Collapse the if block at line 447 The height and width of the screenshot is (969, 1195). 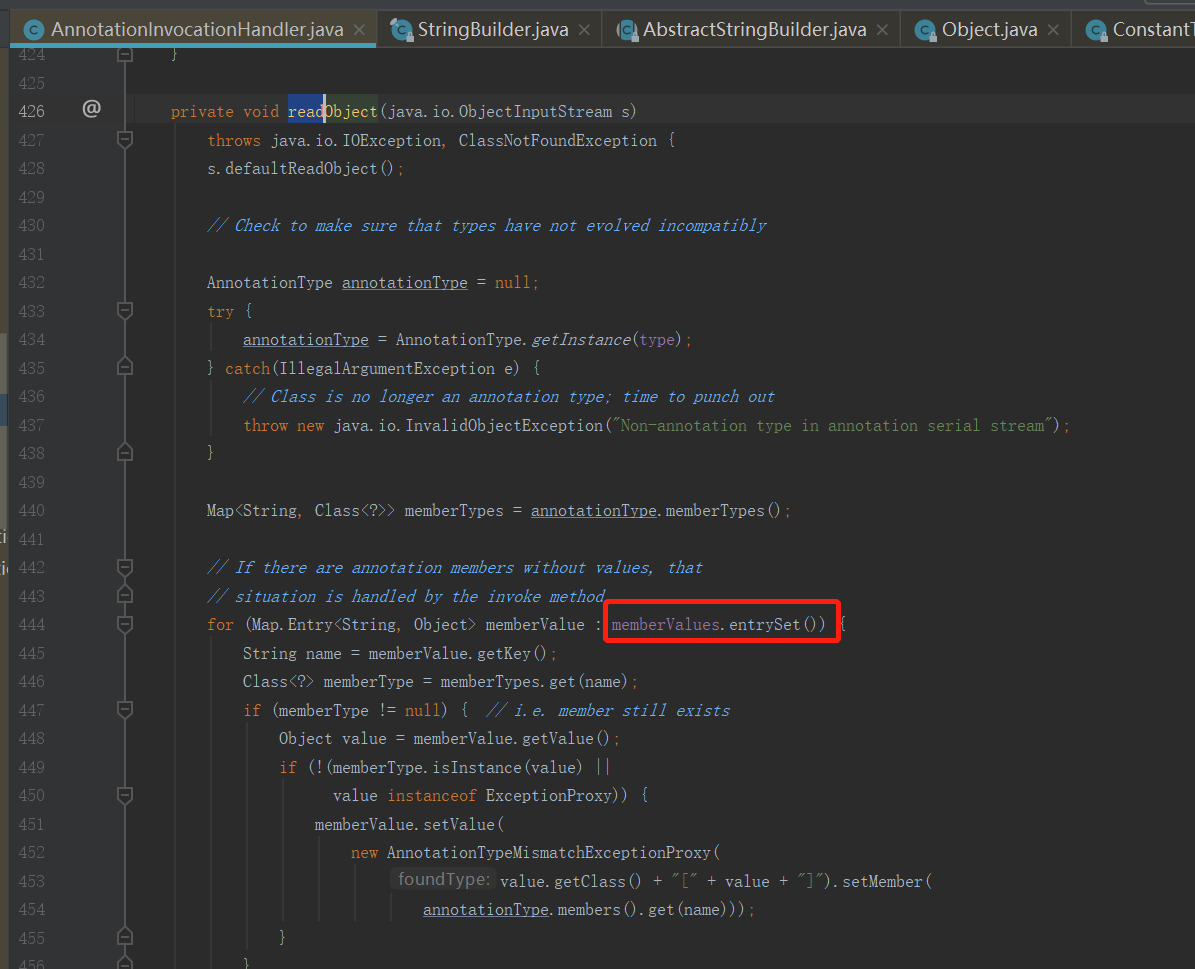click(x=124, y=711)
